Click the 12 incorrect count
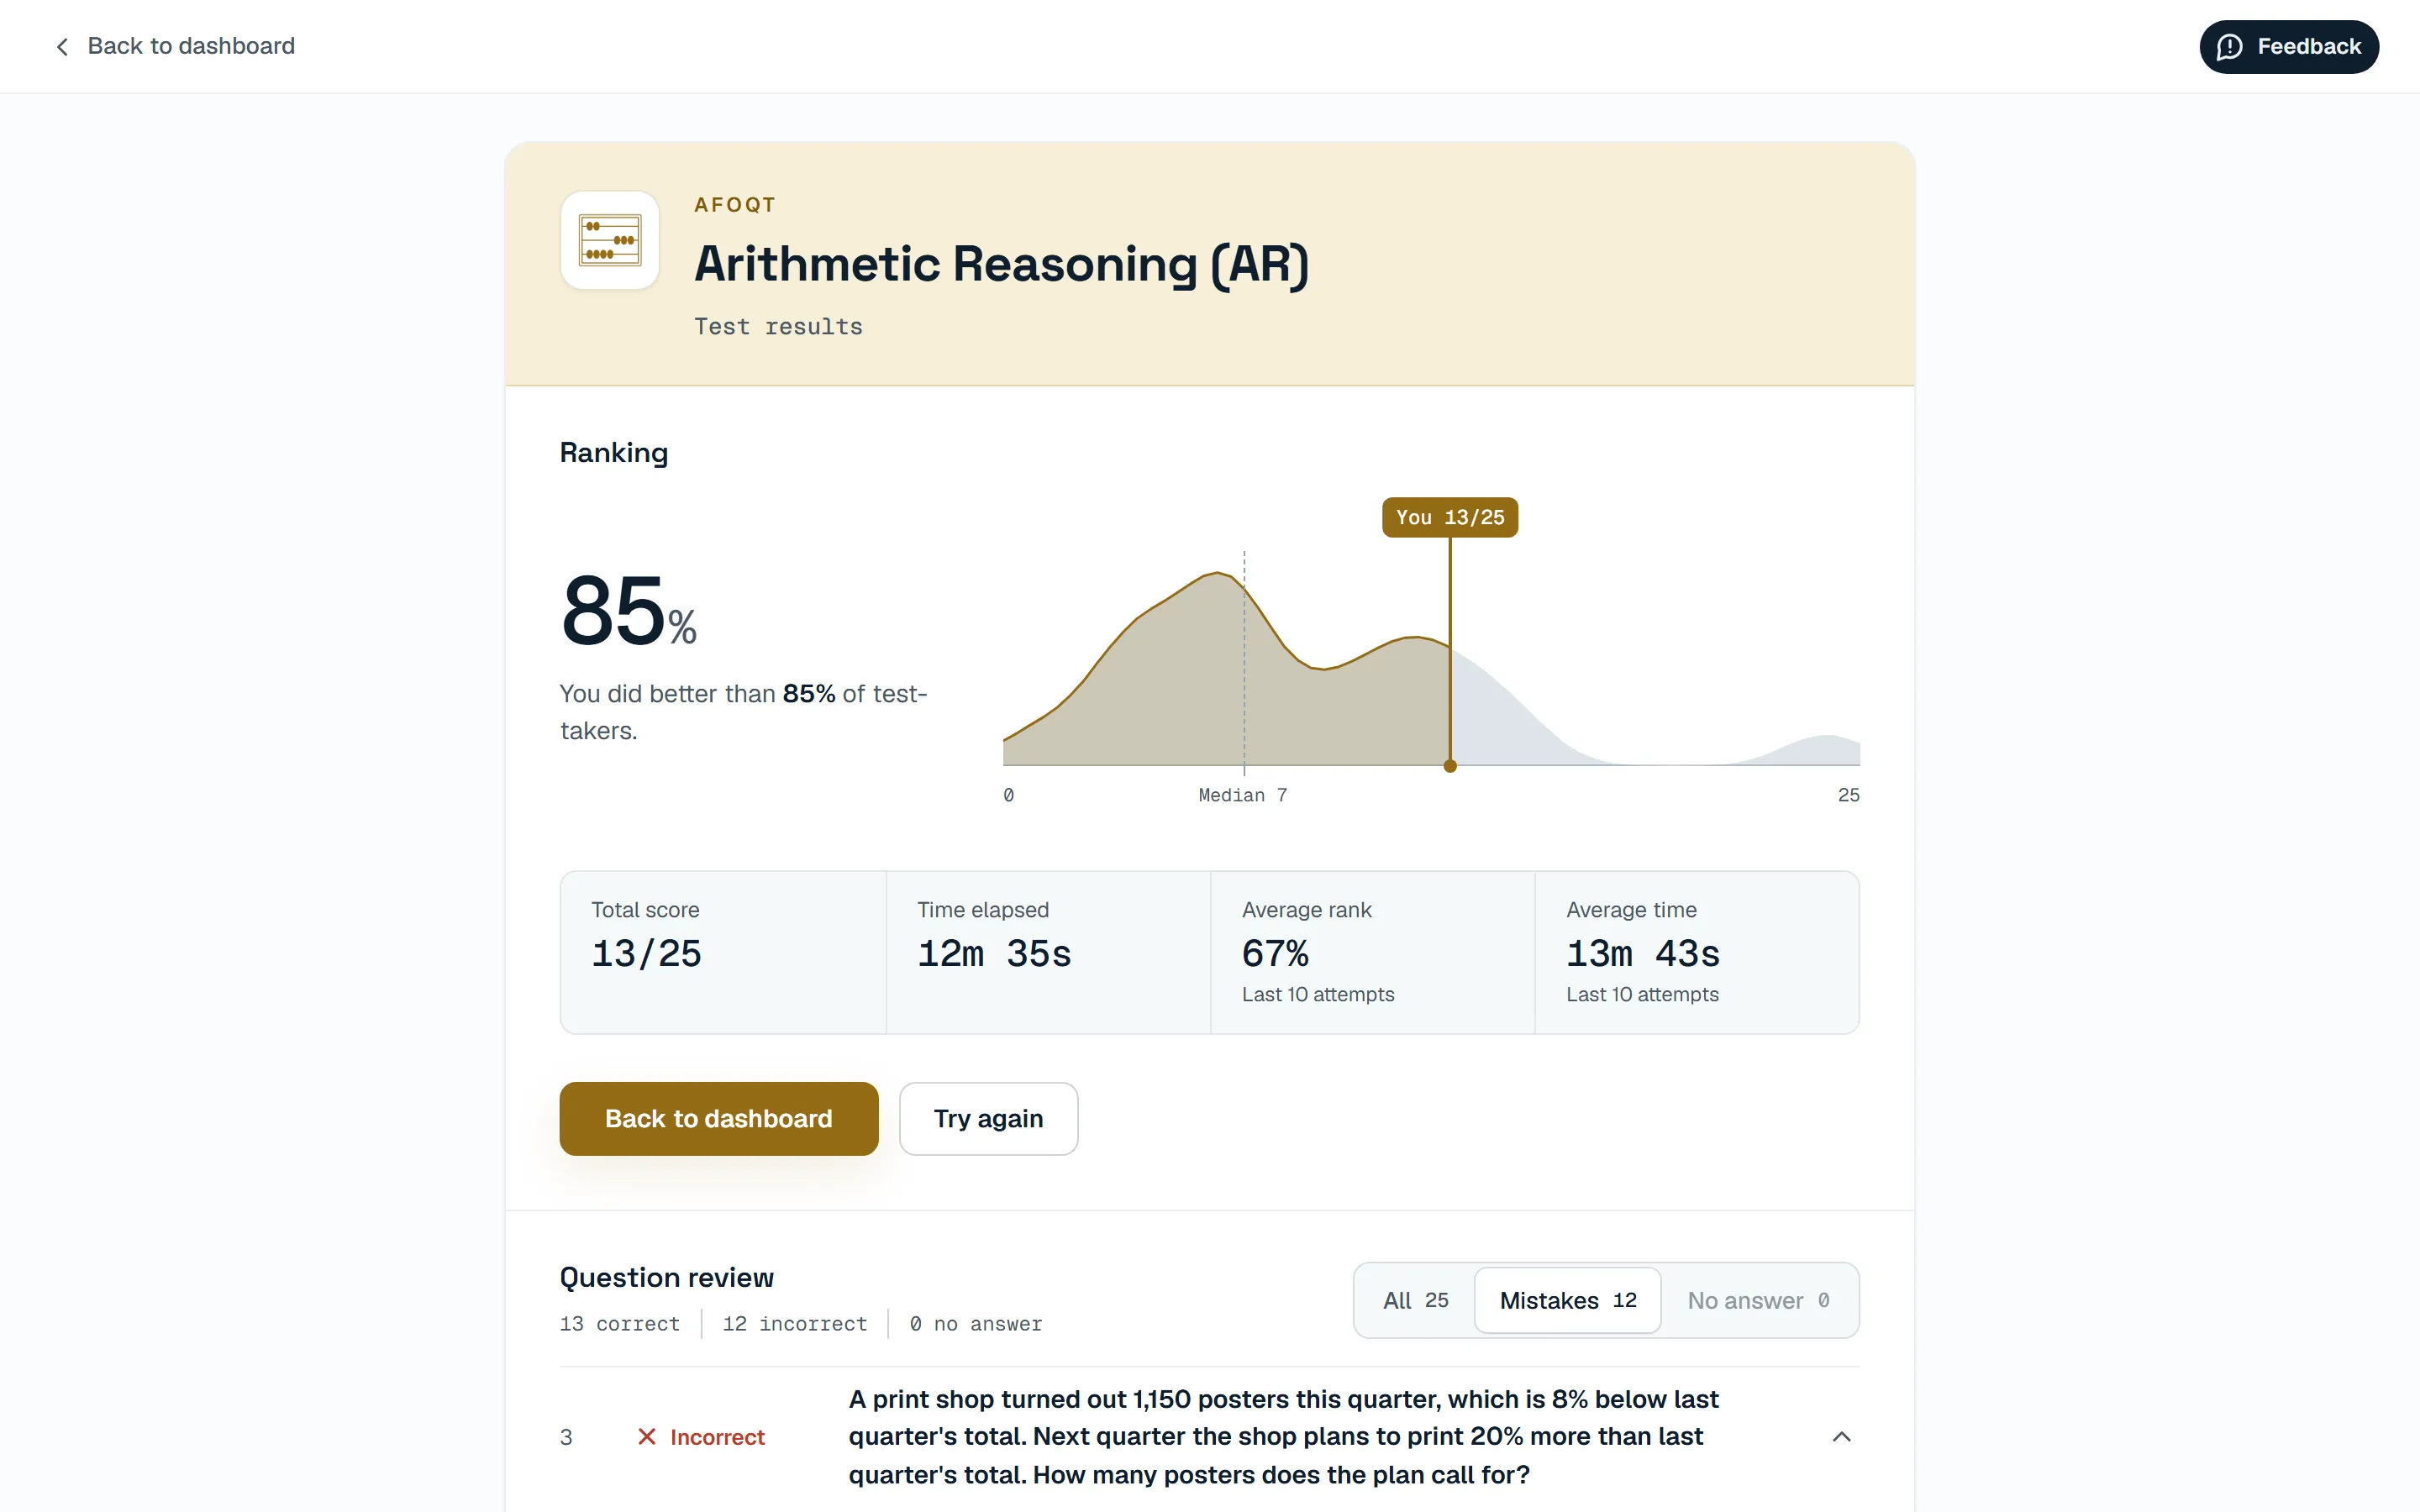 795,1324
